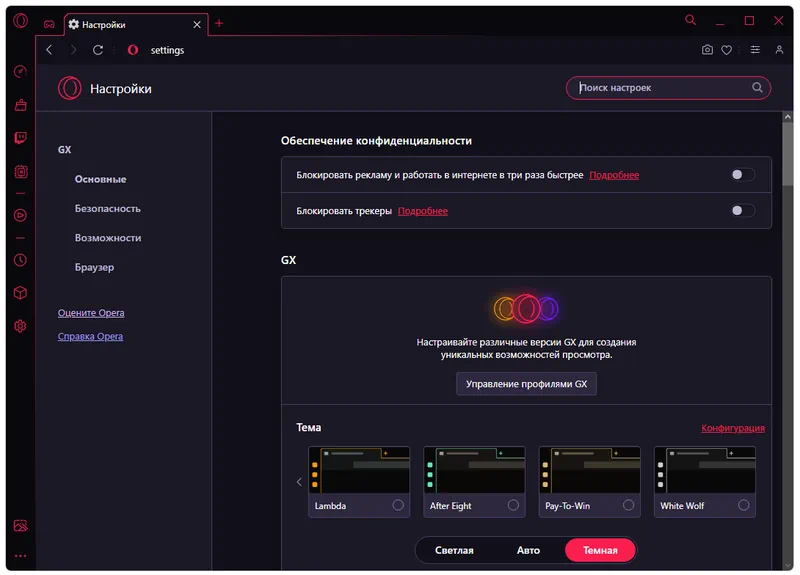Select the White Wolf theme radio button
The width and height of the screenshot is (800, 575).
coord(744,505)
